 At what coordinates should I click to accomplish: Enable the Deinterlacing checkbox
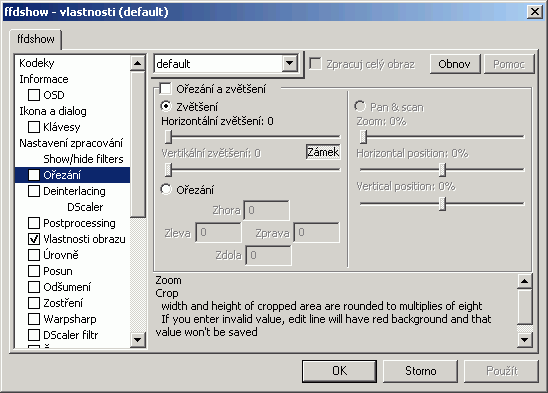click(x=34, y=191)
